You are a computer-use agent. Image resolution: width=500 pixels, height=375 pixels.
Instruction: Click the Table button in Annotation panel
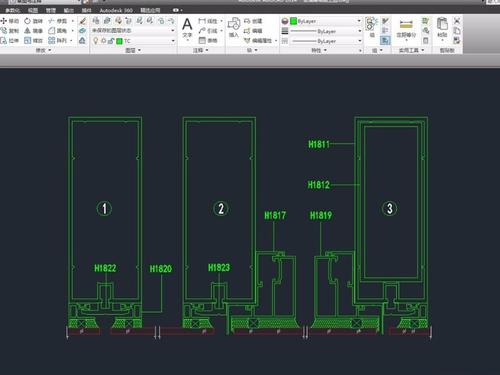pos(208,41)
